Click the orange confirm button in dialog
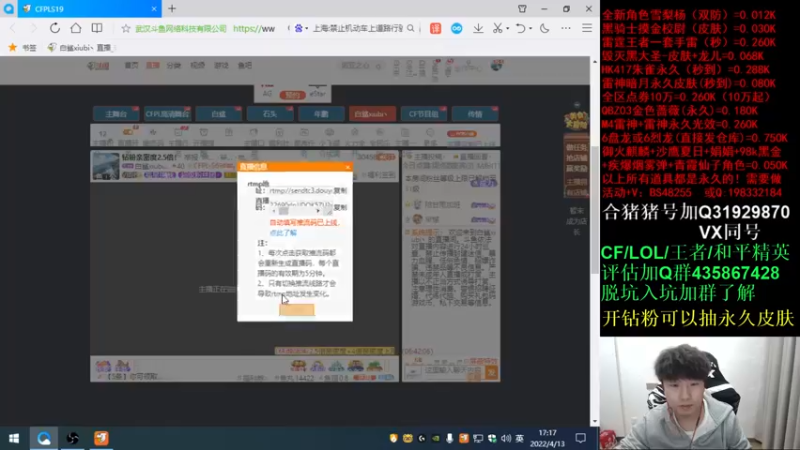800x450 pixels. pos(296,310)
